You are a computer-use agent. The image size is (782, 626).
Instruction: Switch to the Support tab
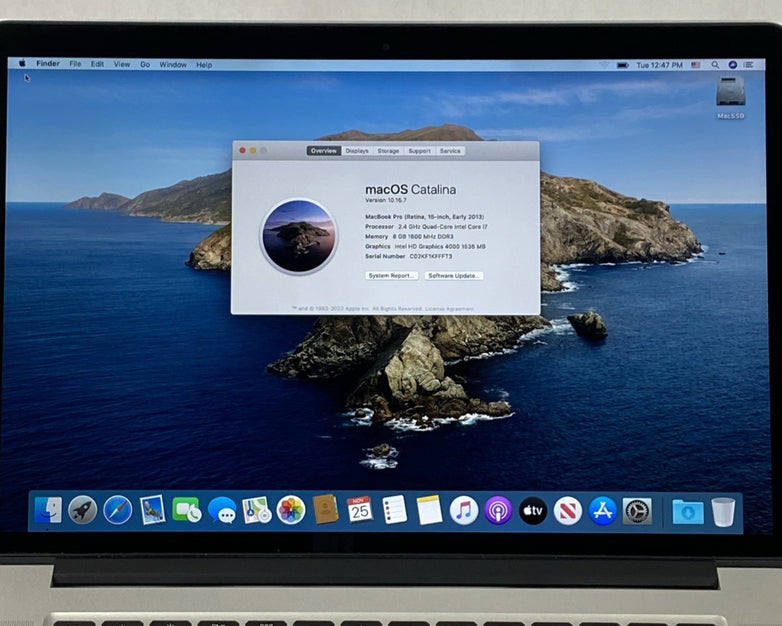pos(419,151)
